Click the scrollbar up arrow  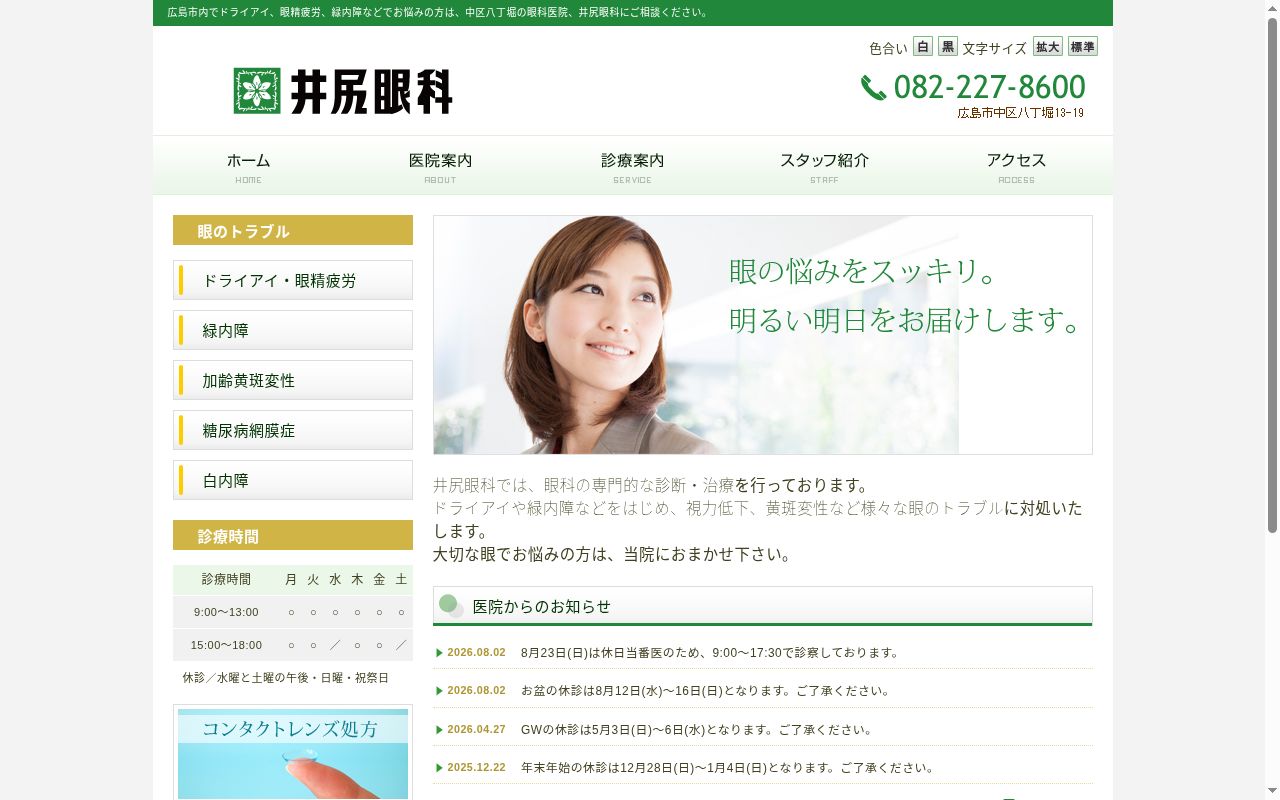[1272, 8]
